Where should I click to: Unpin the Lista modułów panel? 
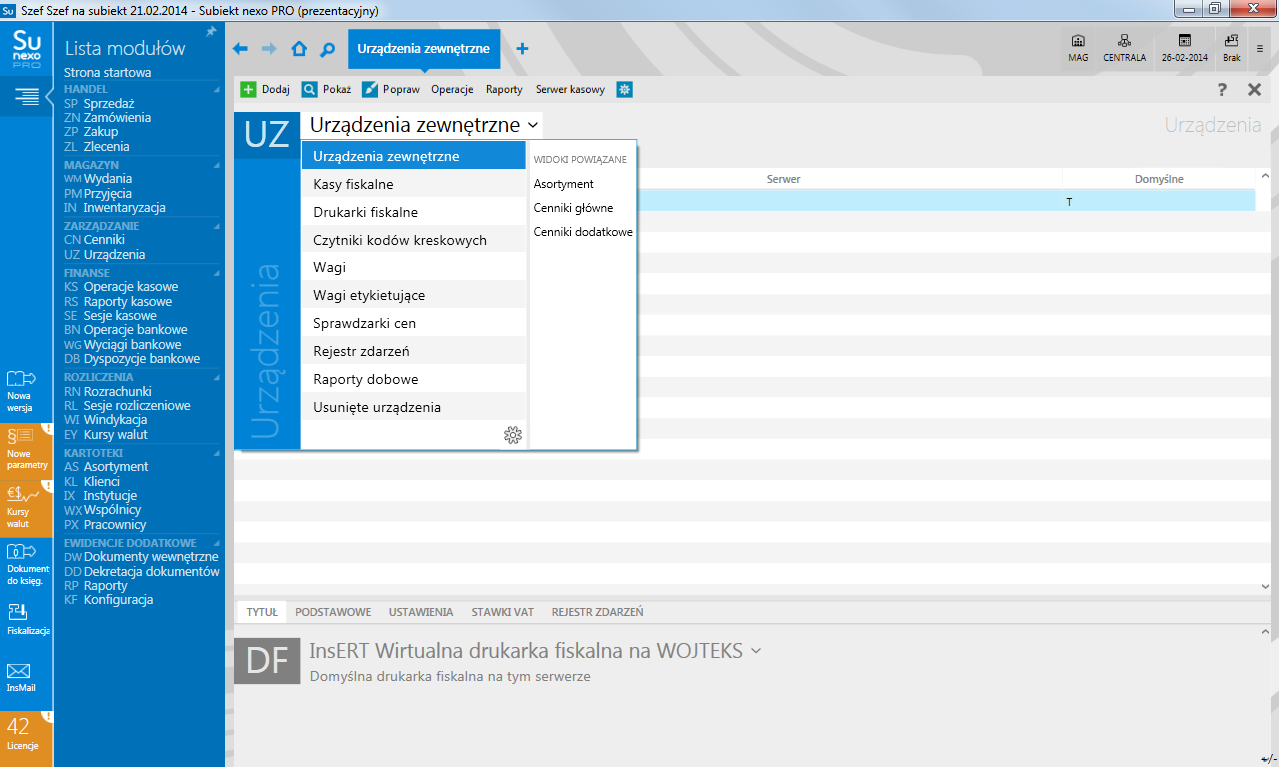211,32
